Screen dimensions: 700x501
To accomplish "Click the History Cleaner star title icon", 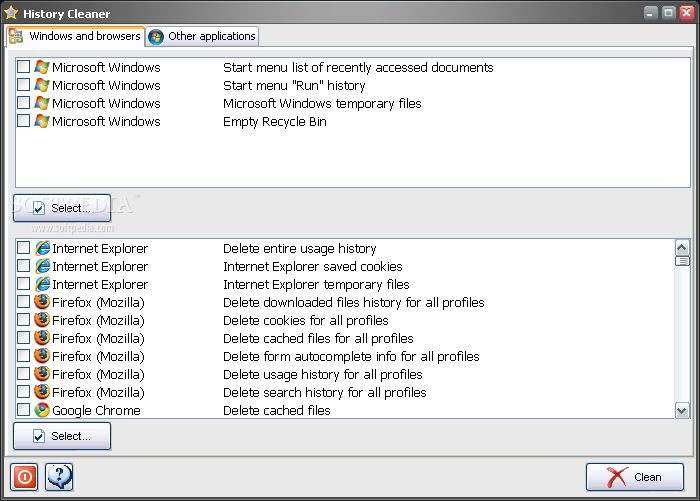I will 11,13.
